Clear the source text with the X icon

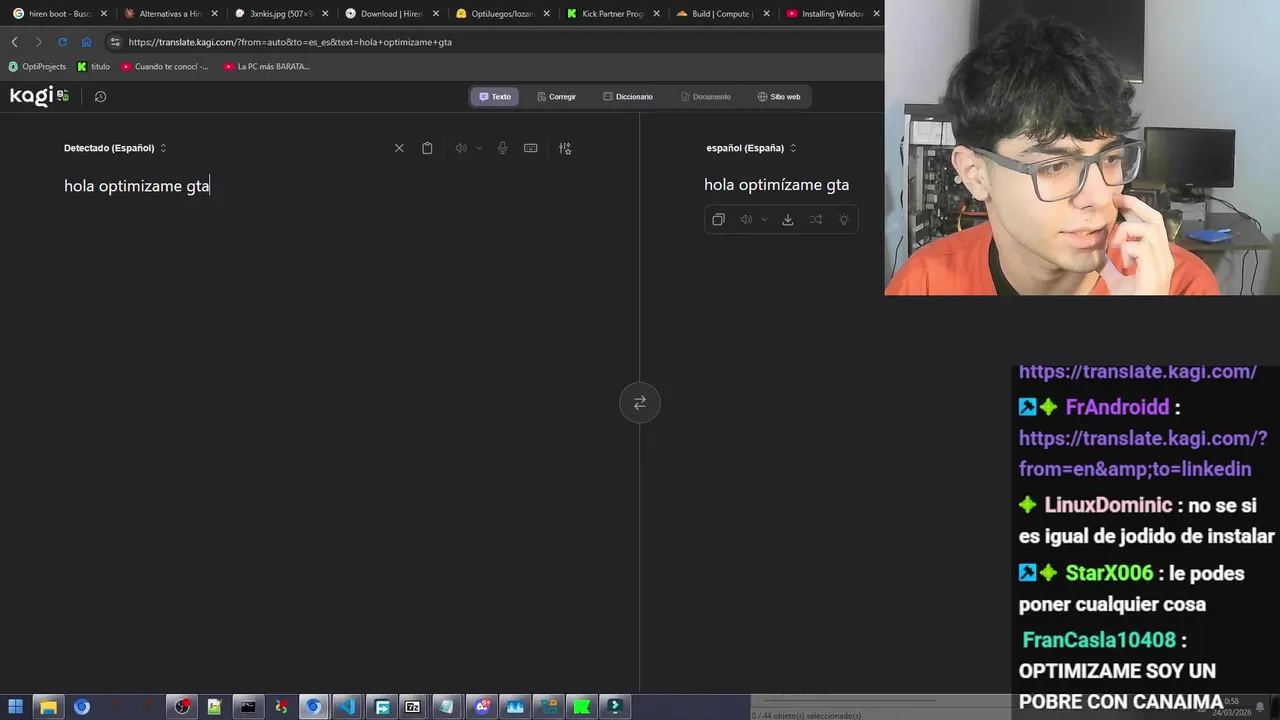[399, 148]
